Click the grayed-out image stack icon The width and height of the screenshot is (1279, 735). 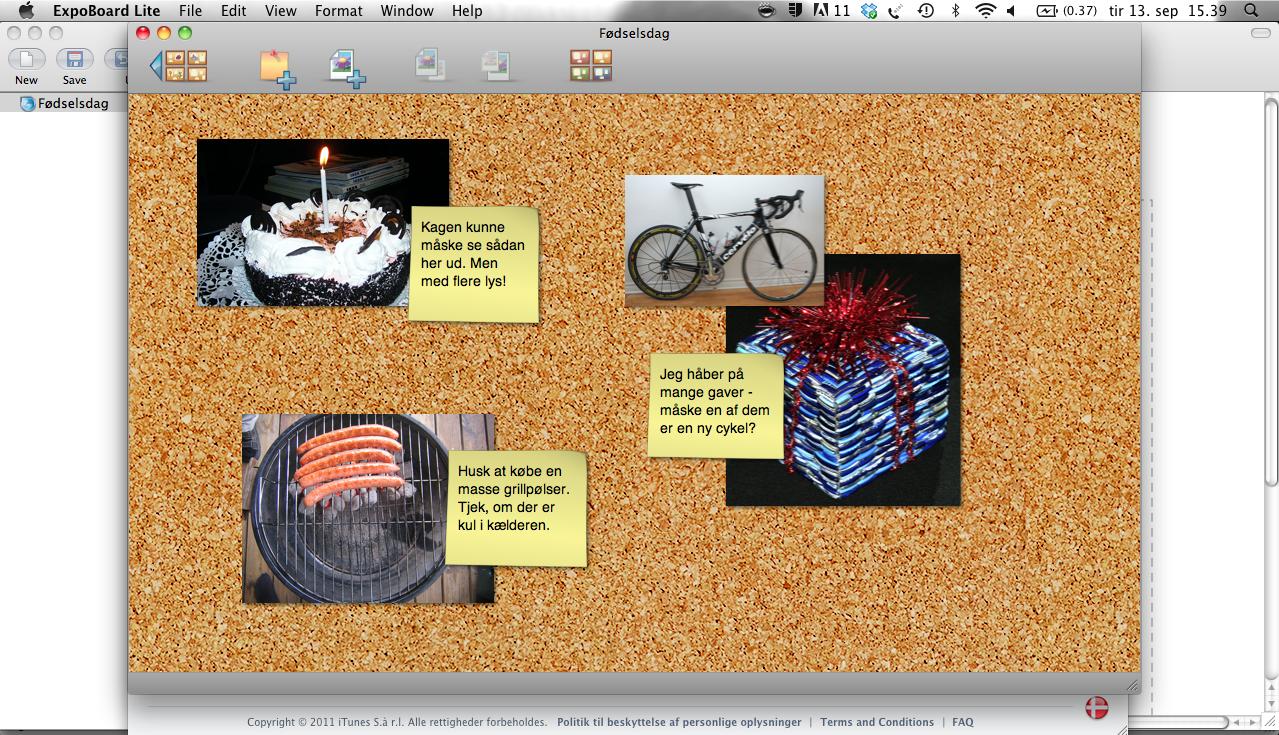coord(431,65)
